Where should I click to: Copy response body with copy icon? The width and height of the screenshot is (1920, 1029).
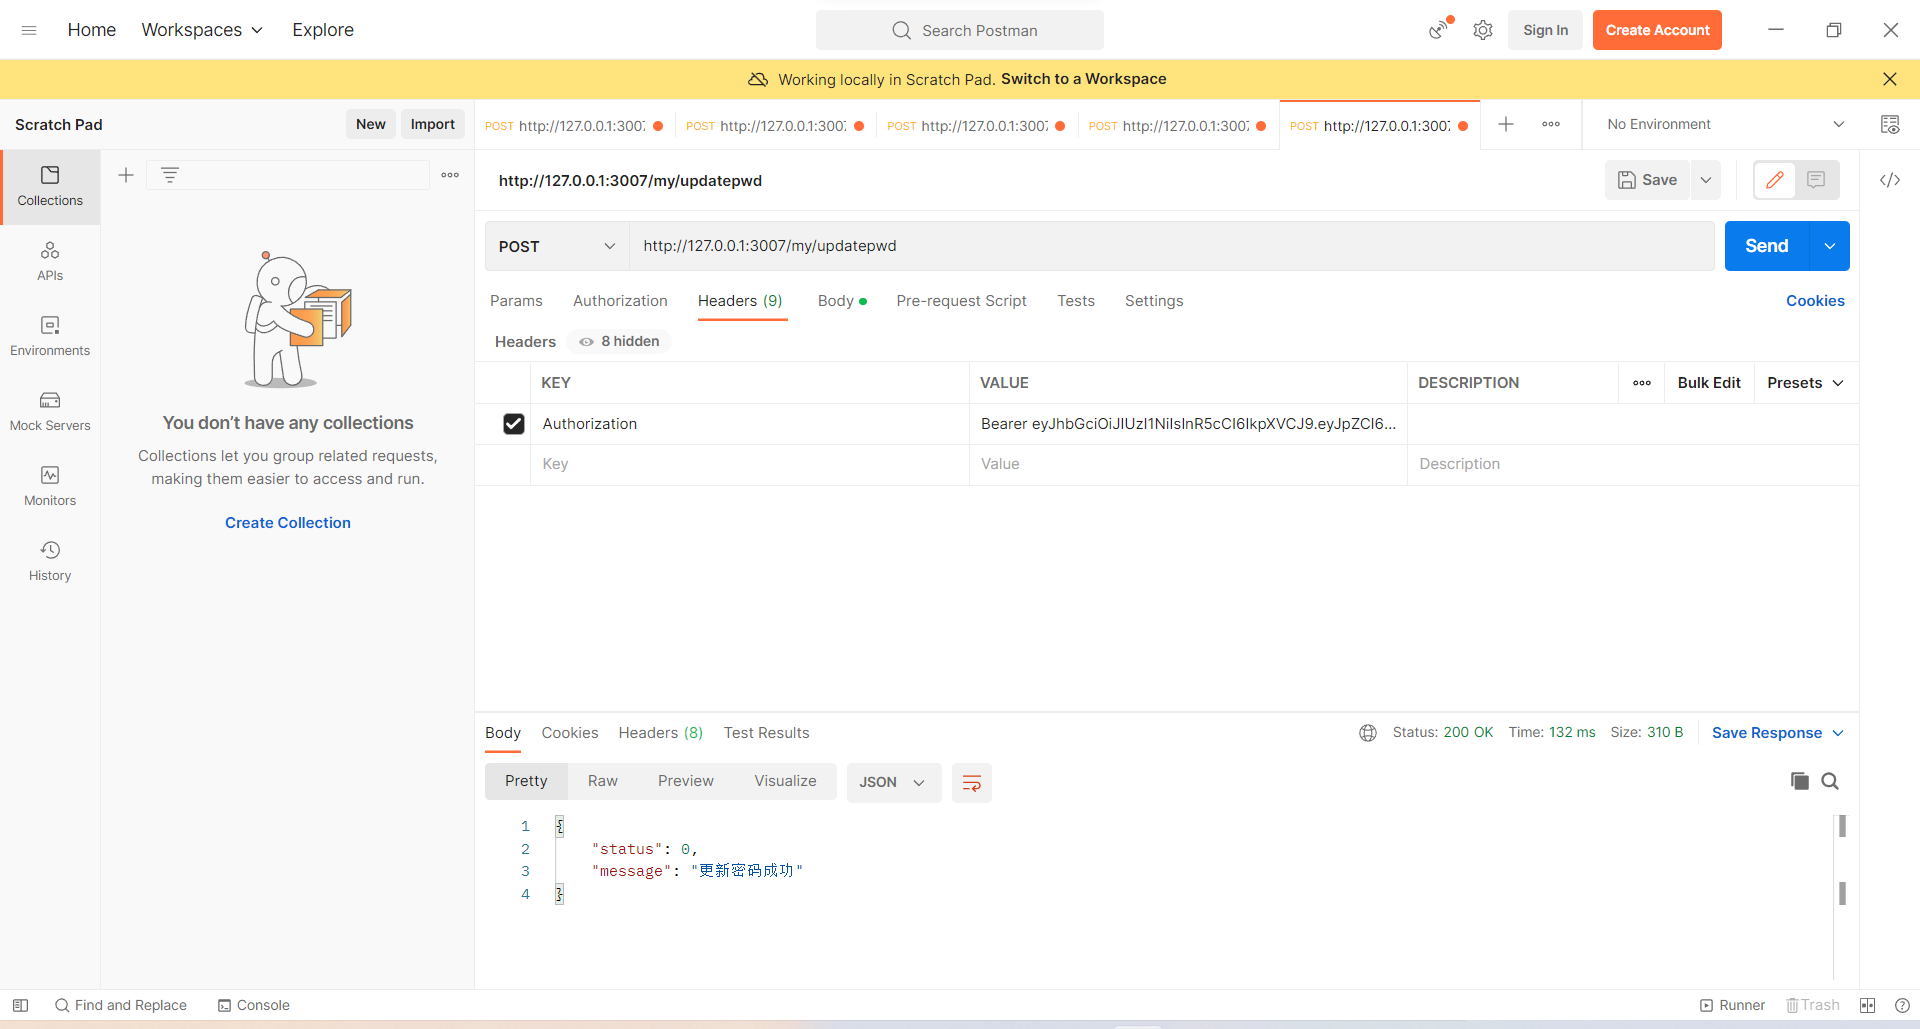click(1800, 781)
